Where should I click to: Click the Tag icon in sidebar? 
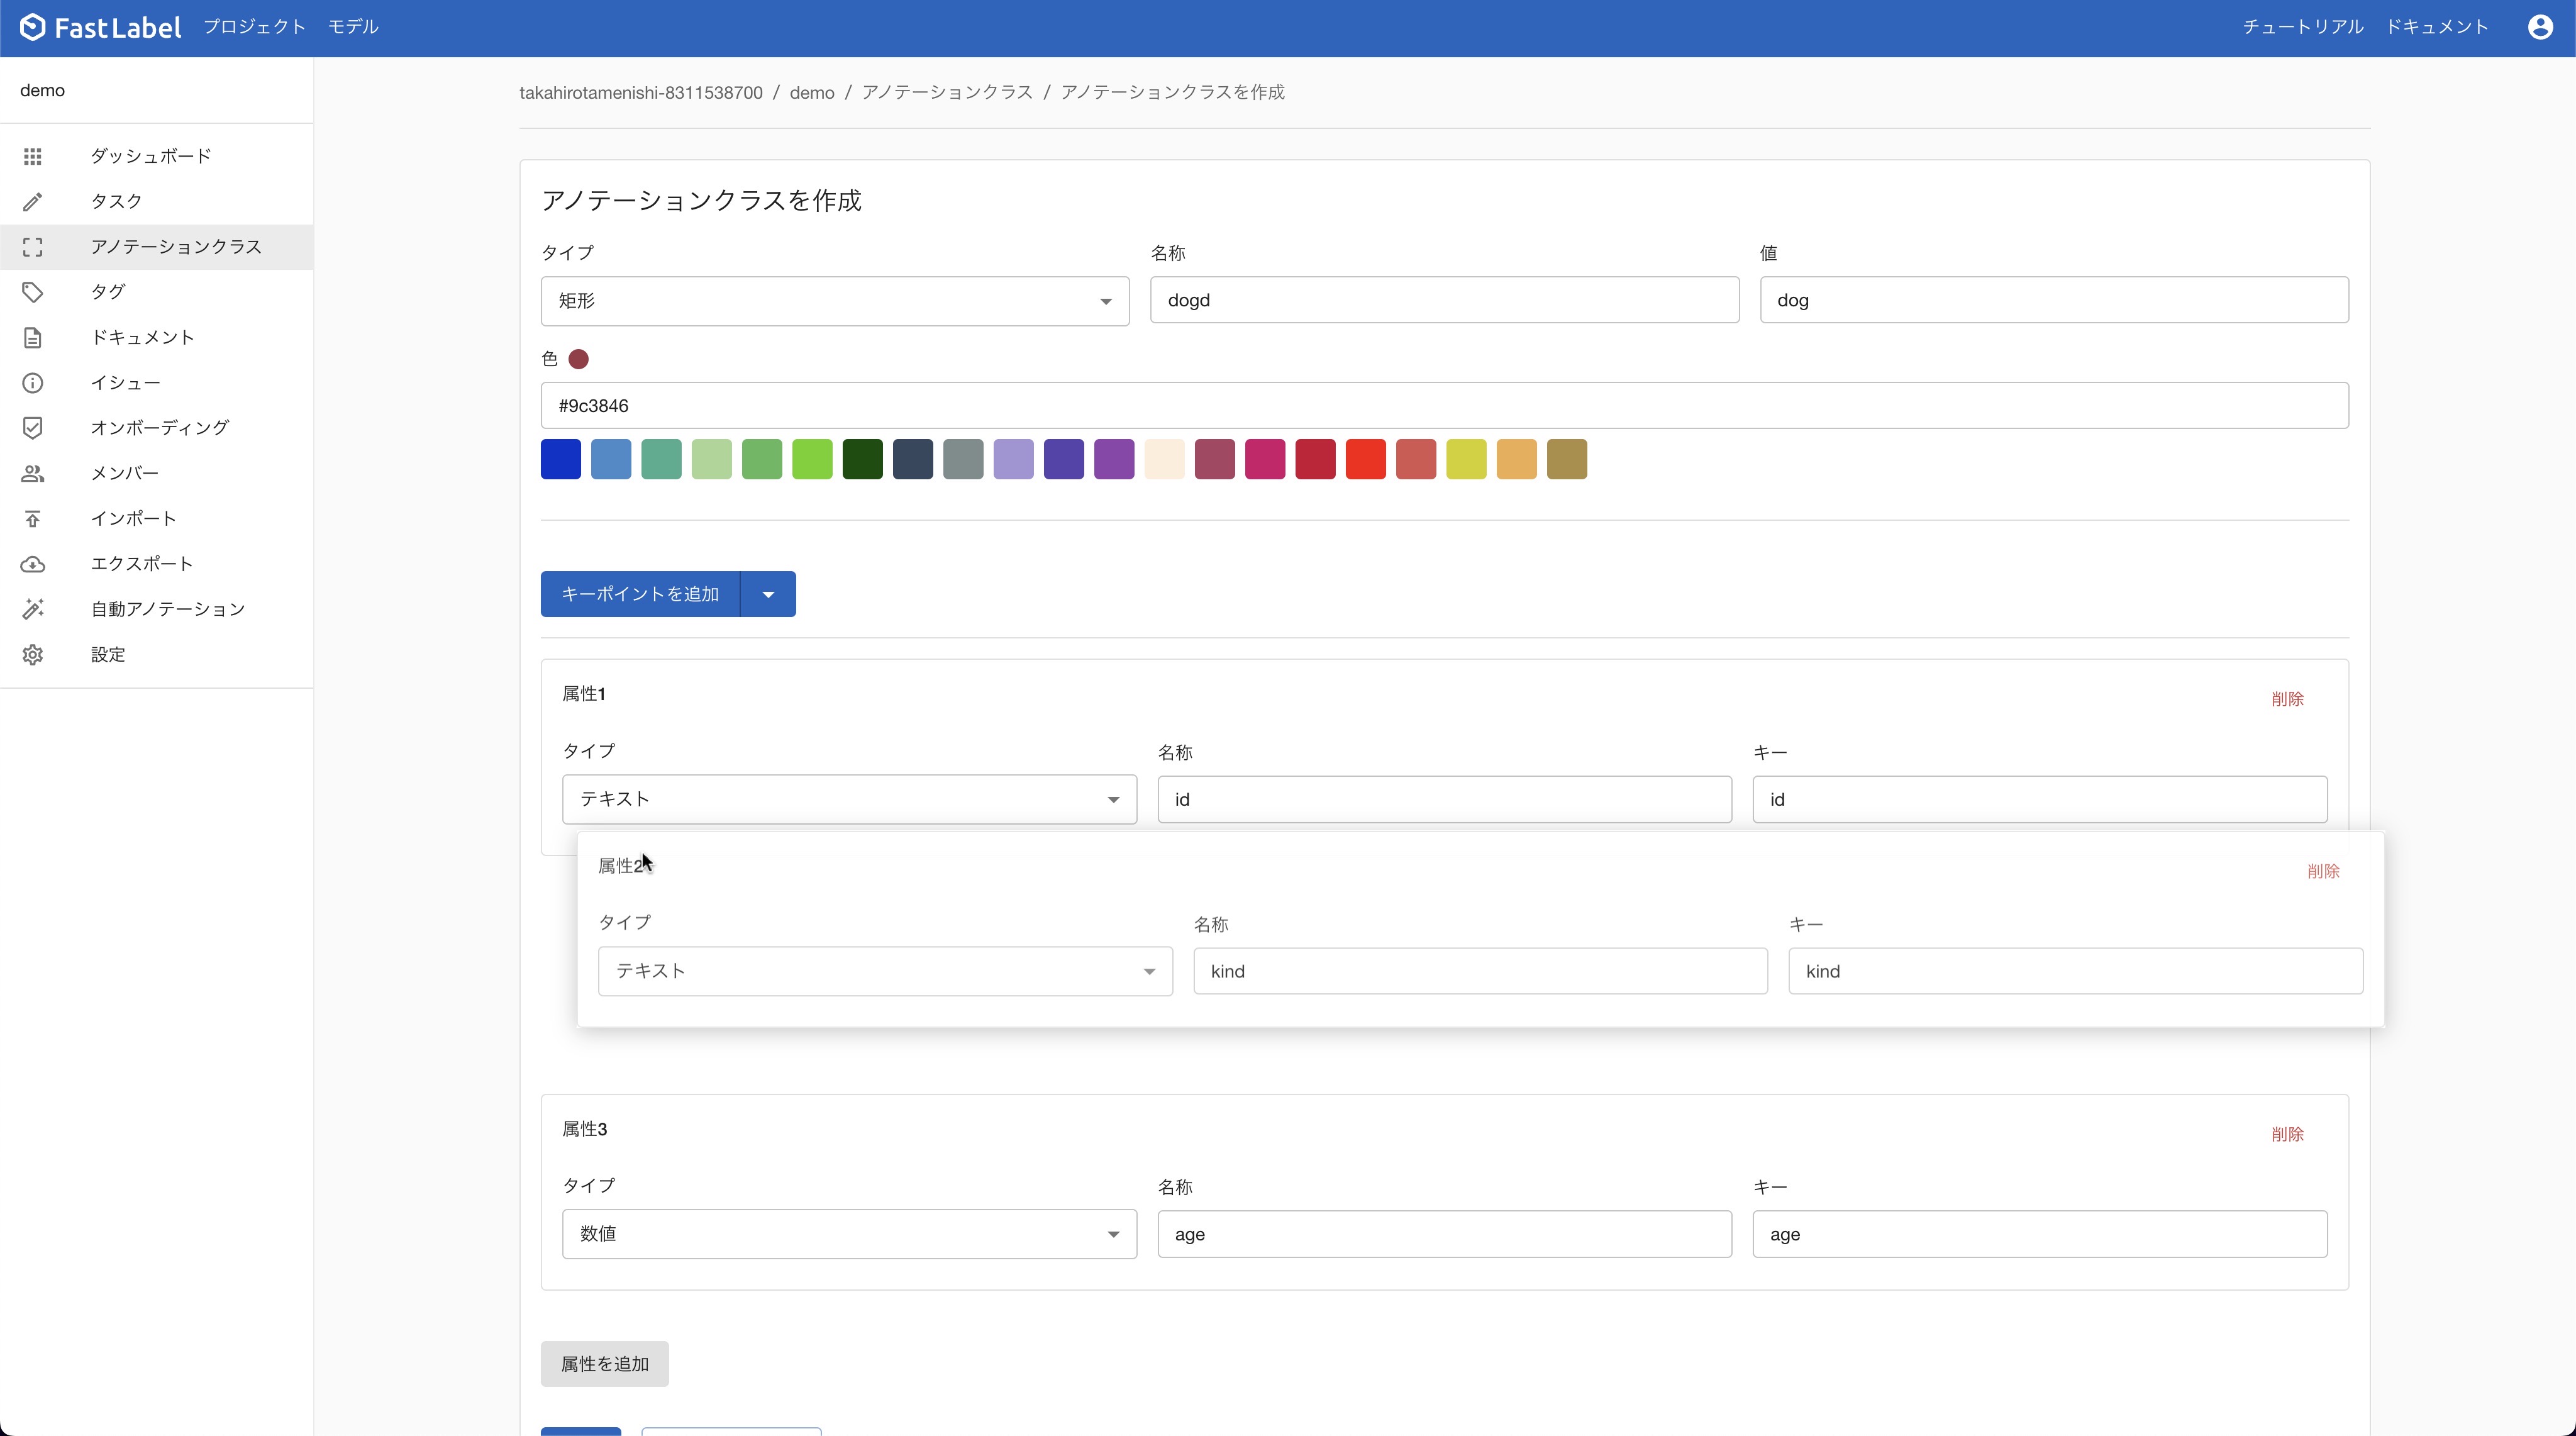[x=32, y=292]
